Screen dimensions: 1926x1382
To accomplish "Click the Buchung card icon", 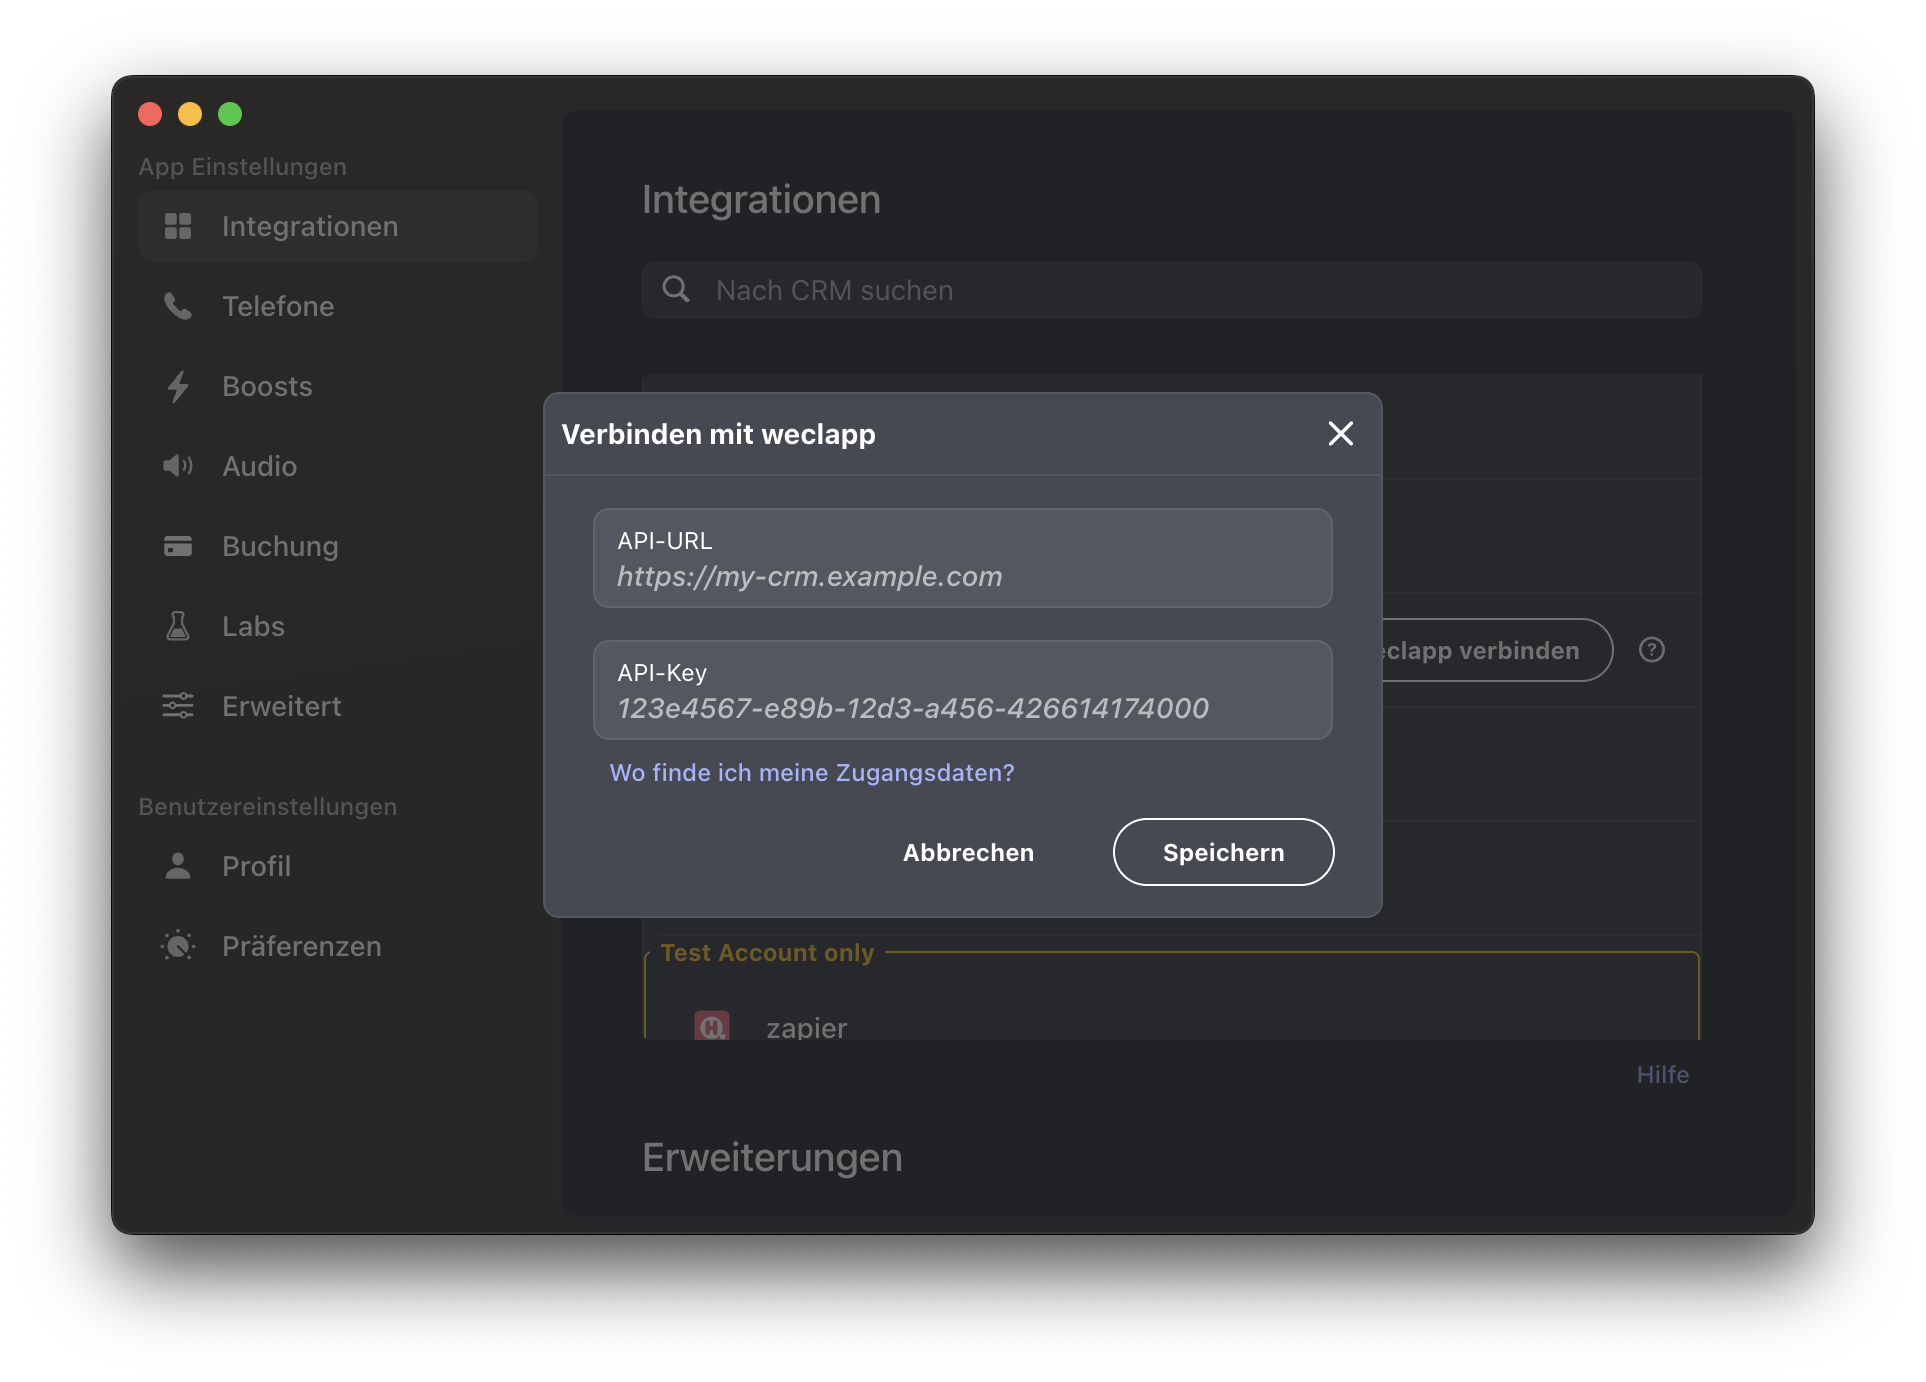I will tap(178, 546).
